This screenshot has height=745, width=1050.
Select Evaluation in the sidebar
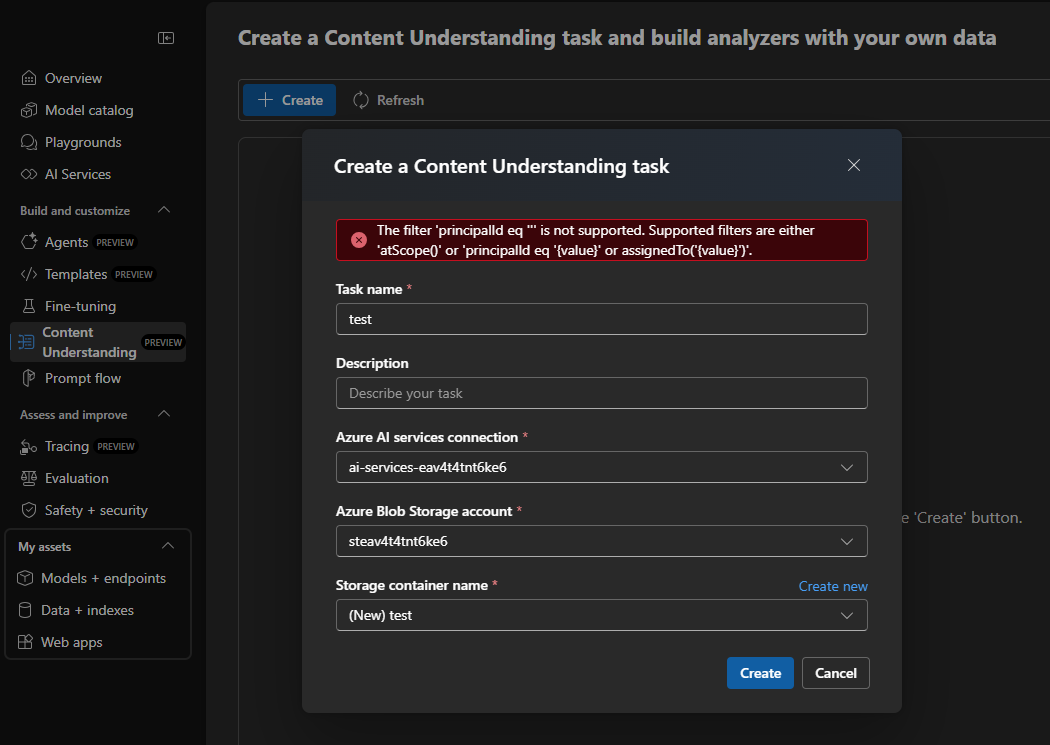(x=76, y=478)
